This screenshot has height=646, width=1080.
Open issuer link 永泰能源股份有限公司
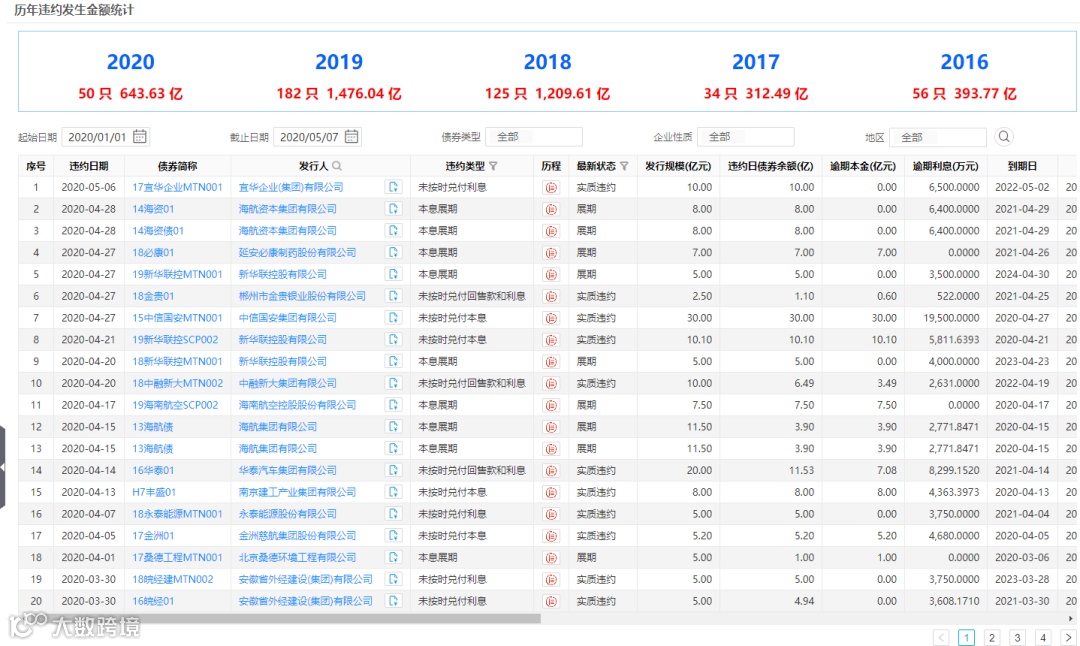tap(287, 514)
